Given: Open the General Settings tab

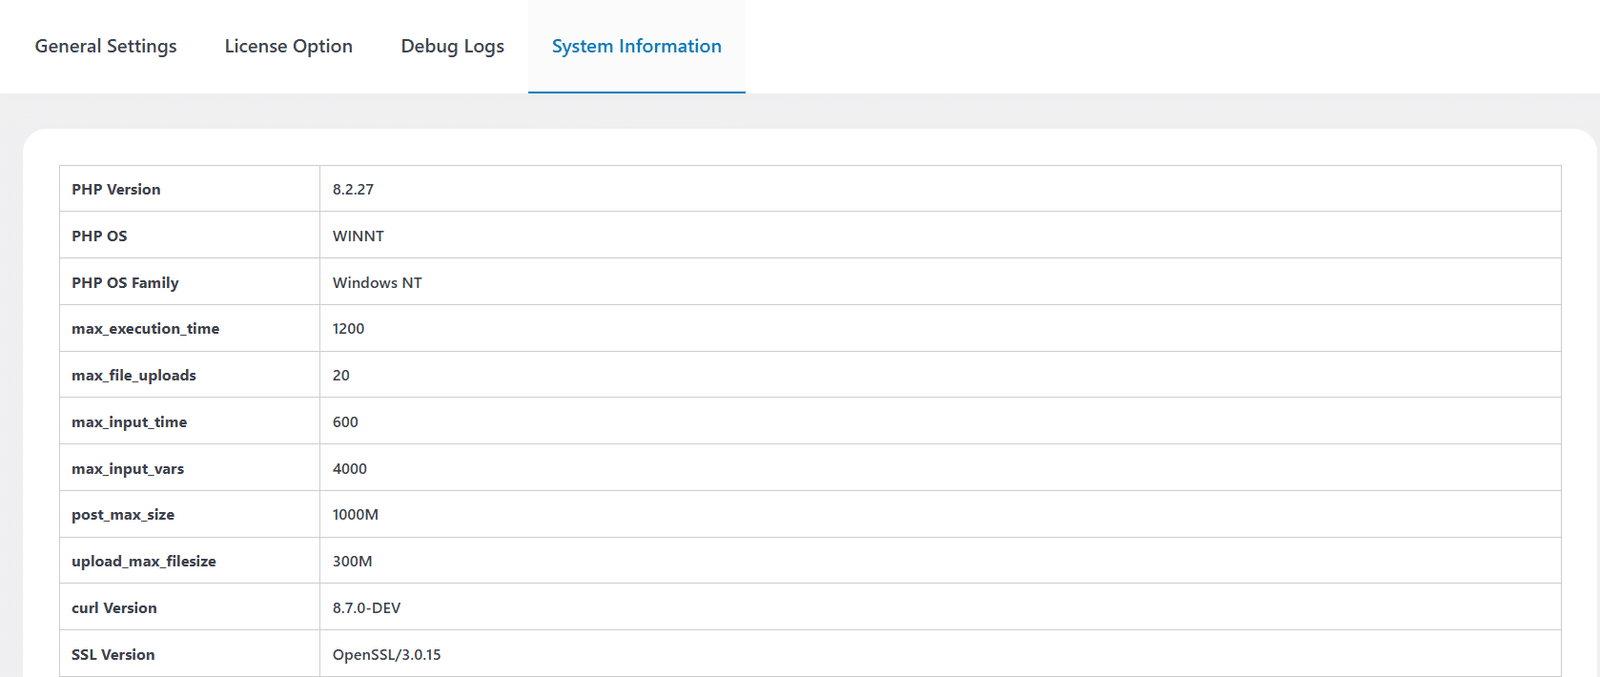Looking at the screenshot, I should pos(105,46).
